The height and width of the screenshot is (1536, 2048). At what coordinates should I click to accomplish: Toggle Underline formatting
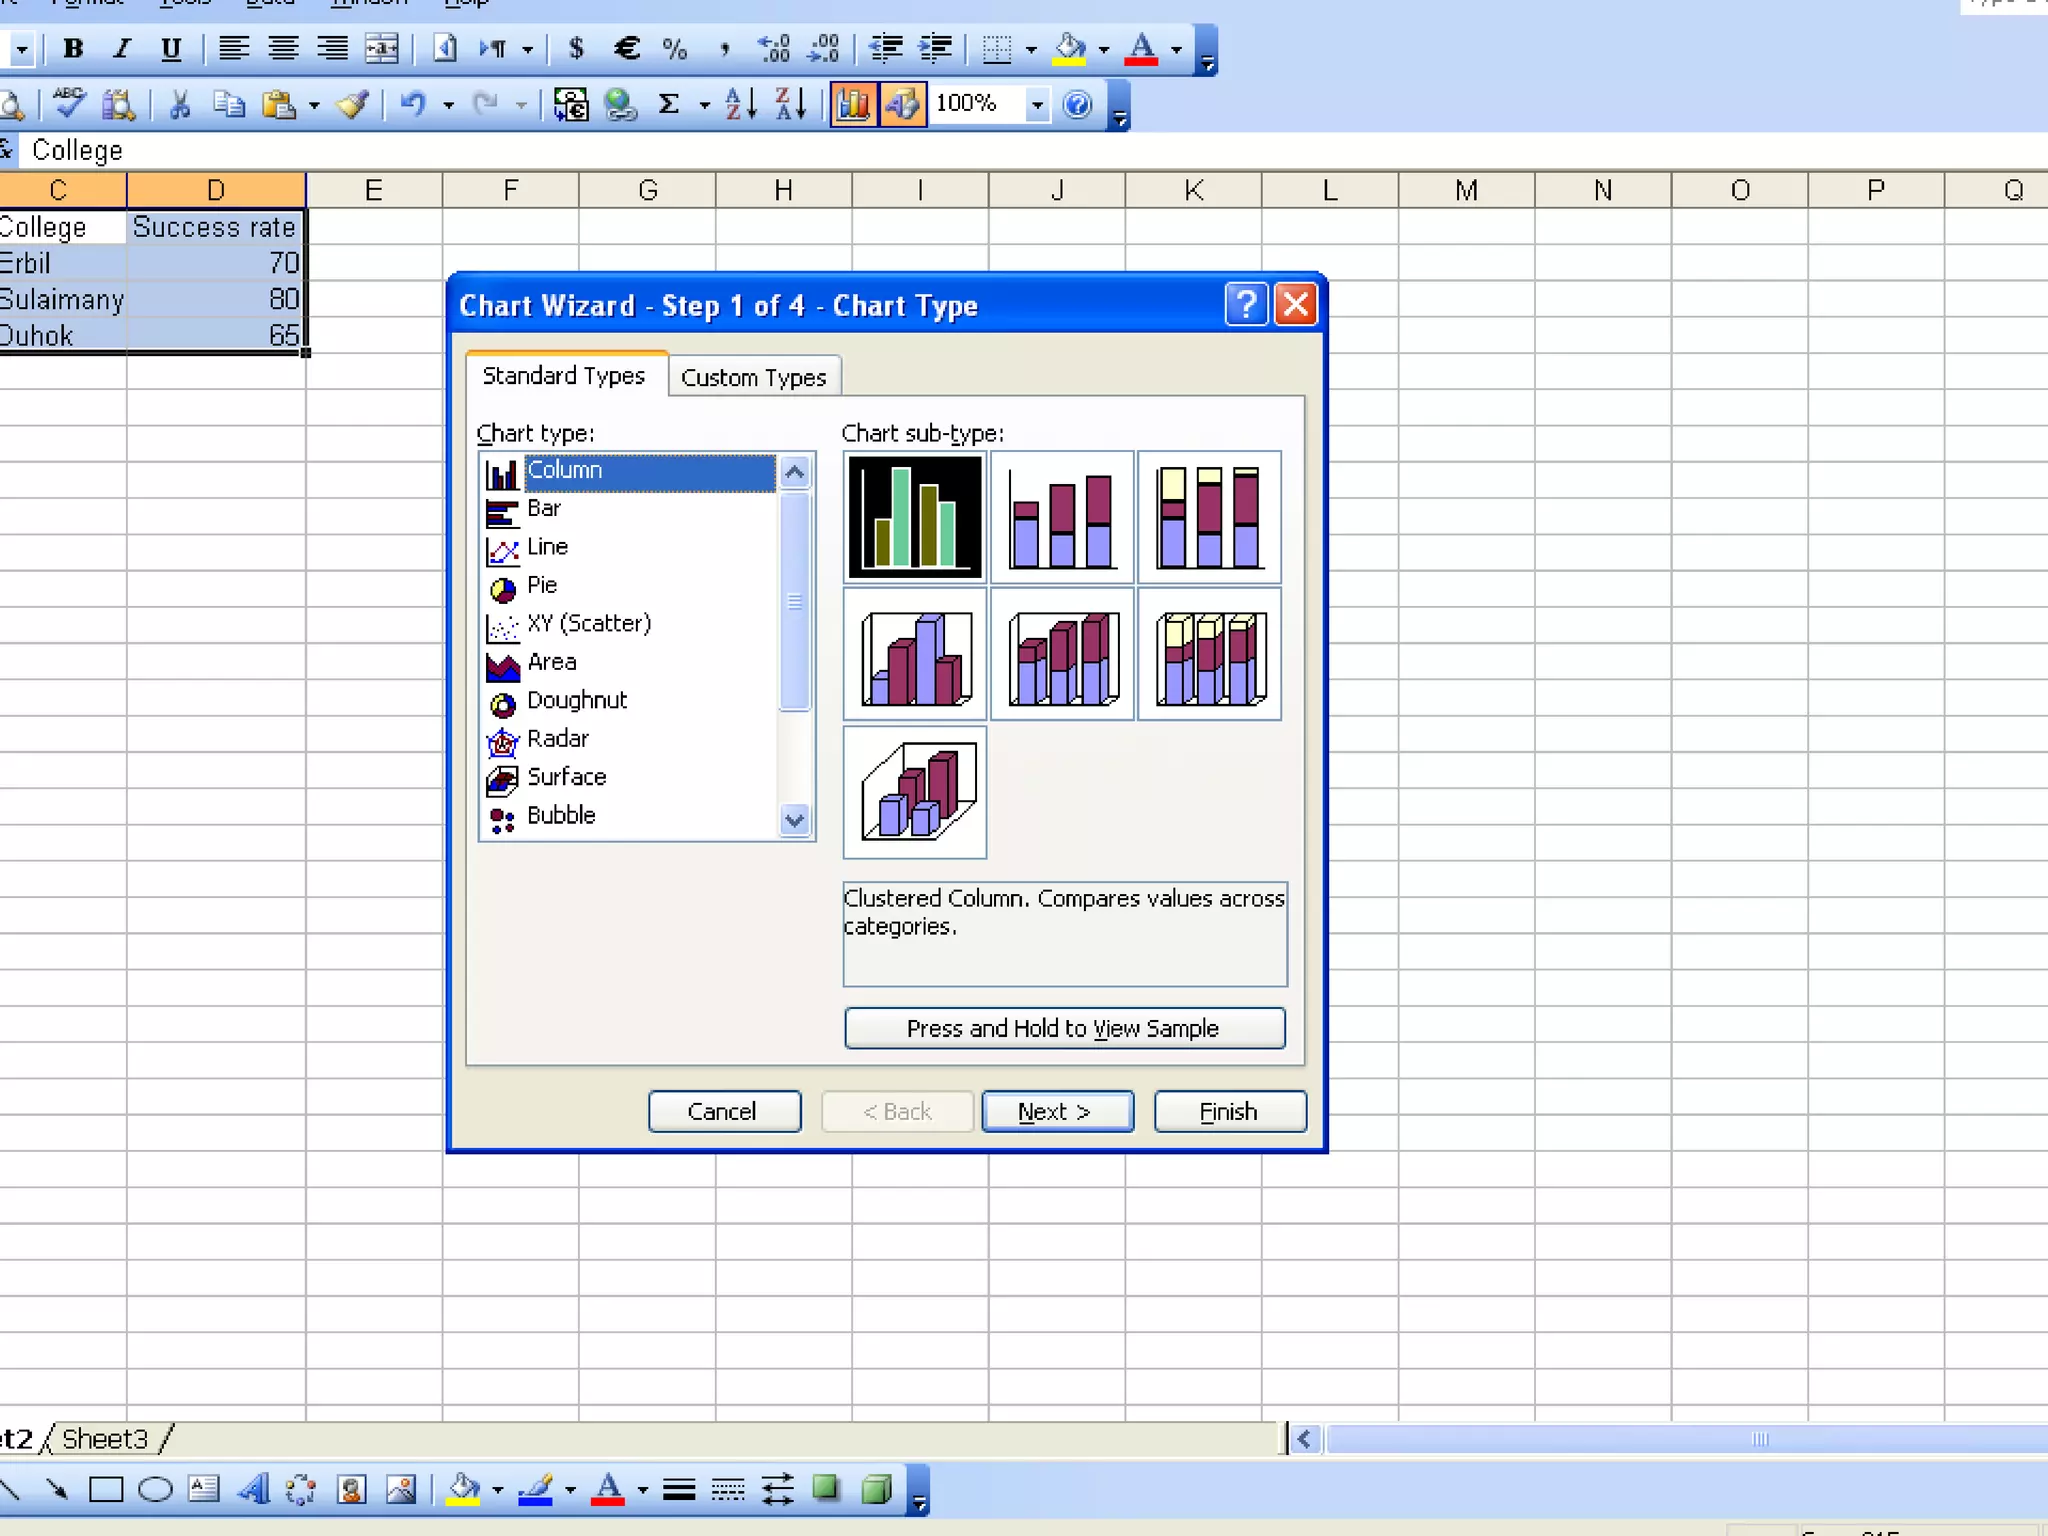point(171,48)
